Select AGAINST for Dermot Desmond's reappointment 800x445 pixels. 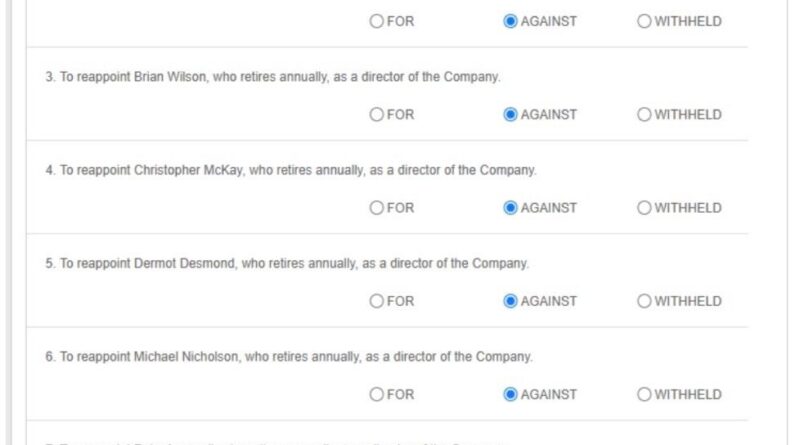click(511, 301)
